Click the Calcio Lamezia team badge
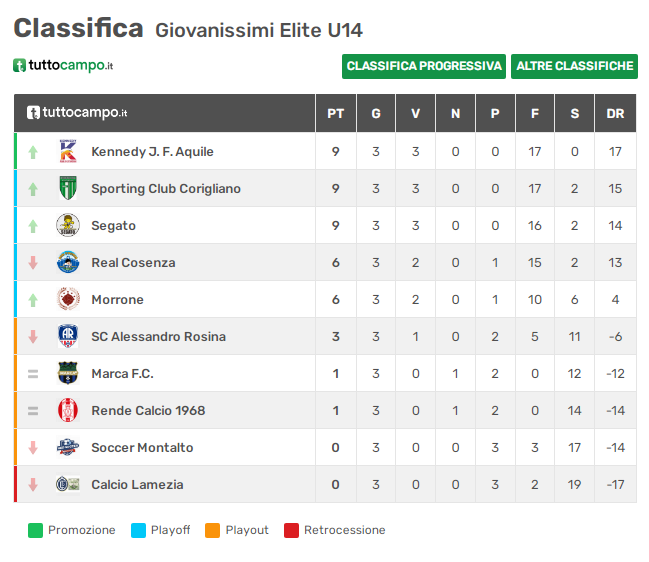 [x=68, y=484]
